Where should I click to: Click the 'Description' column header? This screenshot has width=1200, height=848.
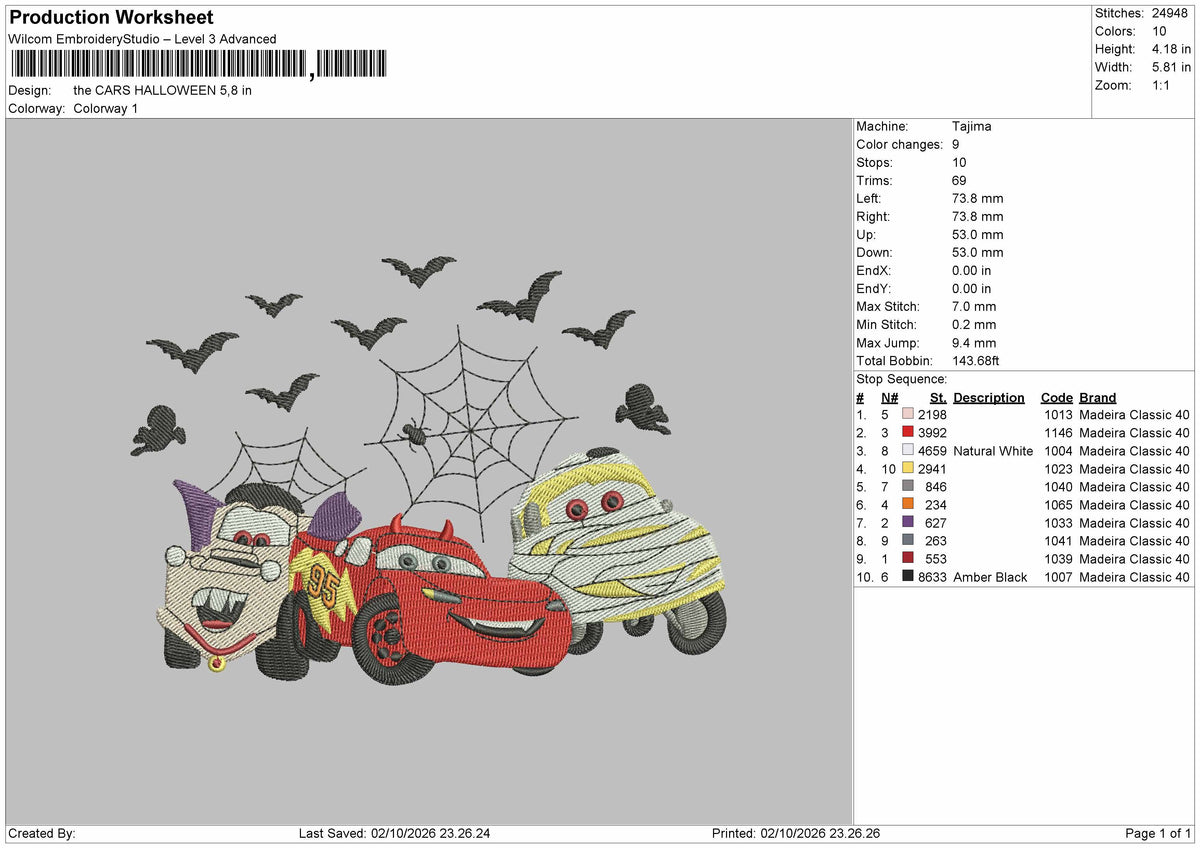click(989, 397)
